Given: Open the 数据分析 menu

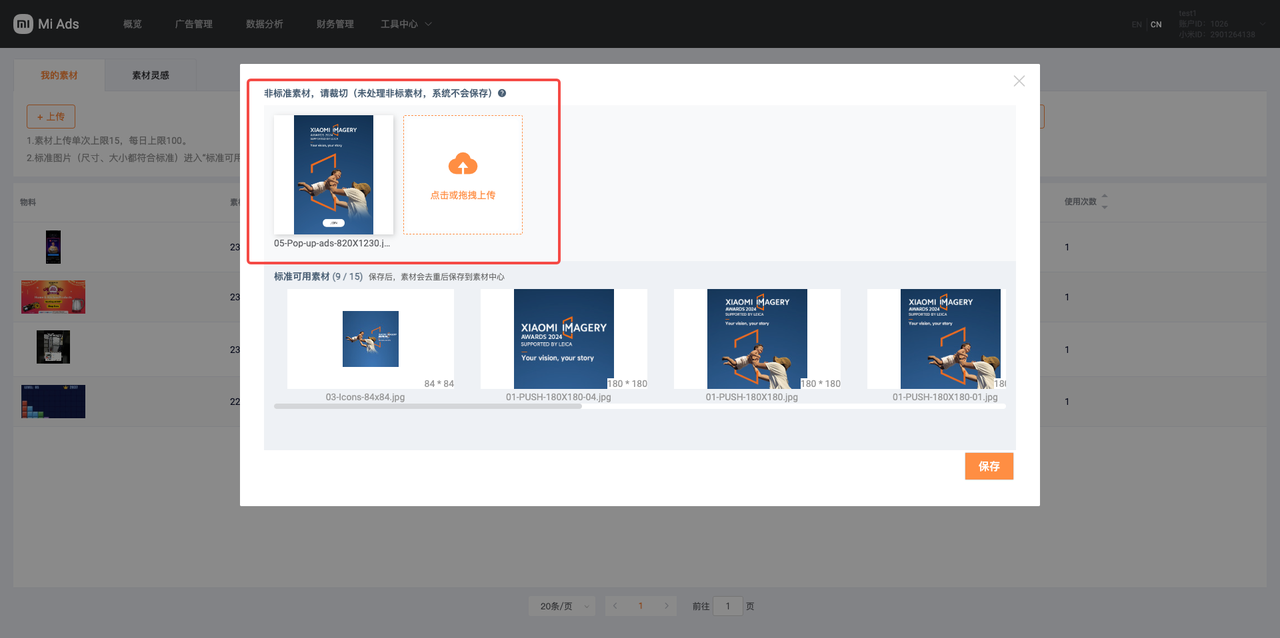Looking at the screenshot, I should point(264,24).
